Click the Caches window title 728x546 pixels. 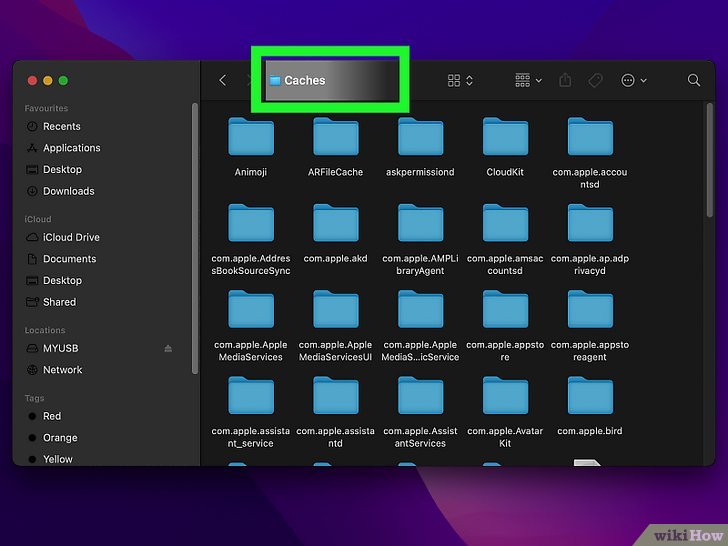tap(305, 80)
